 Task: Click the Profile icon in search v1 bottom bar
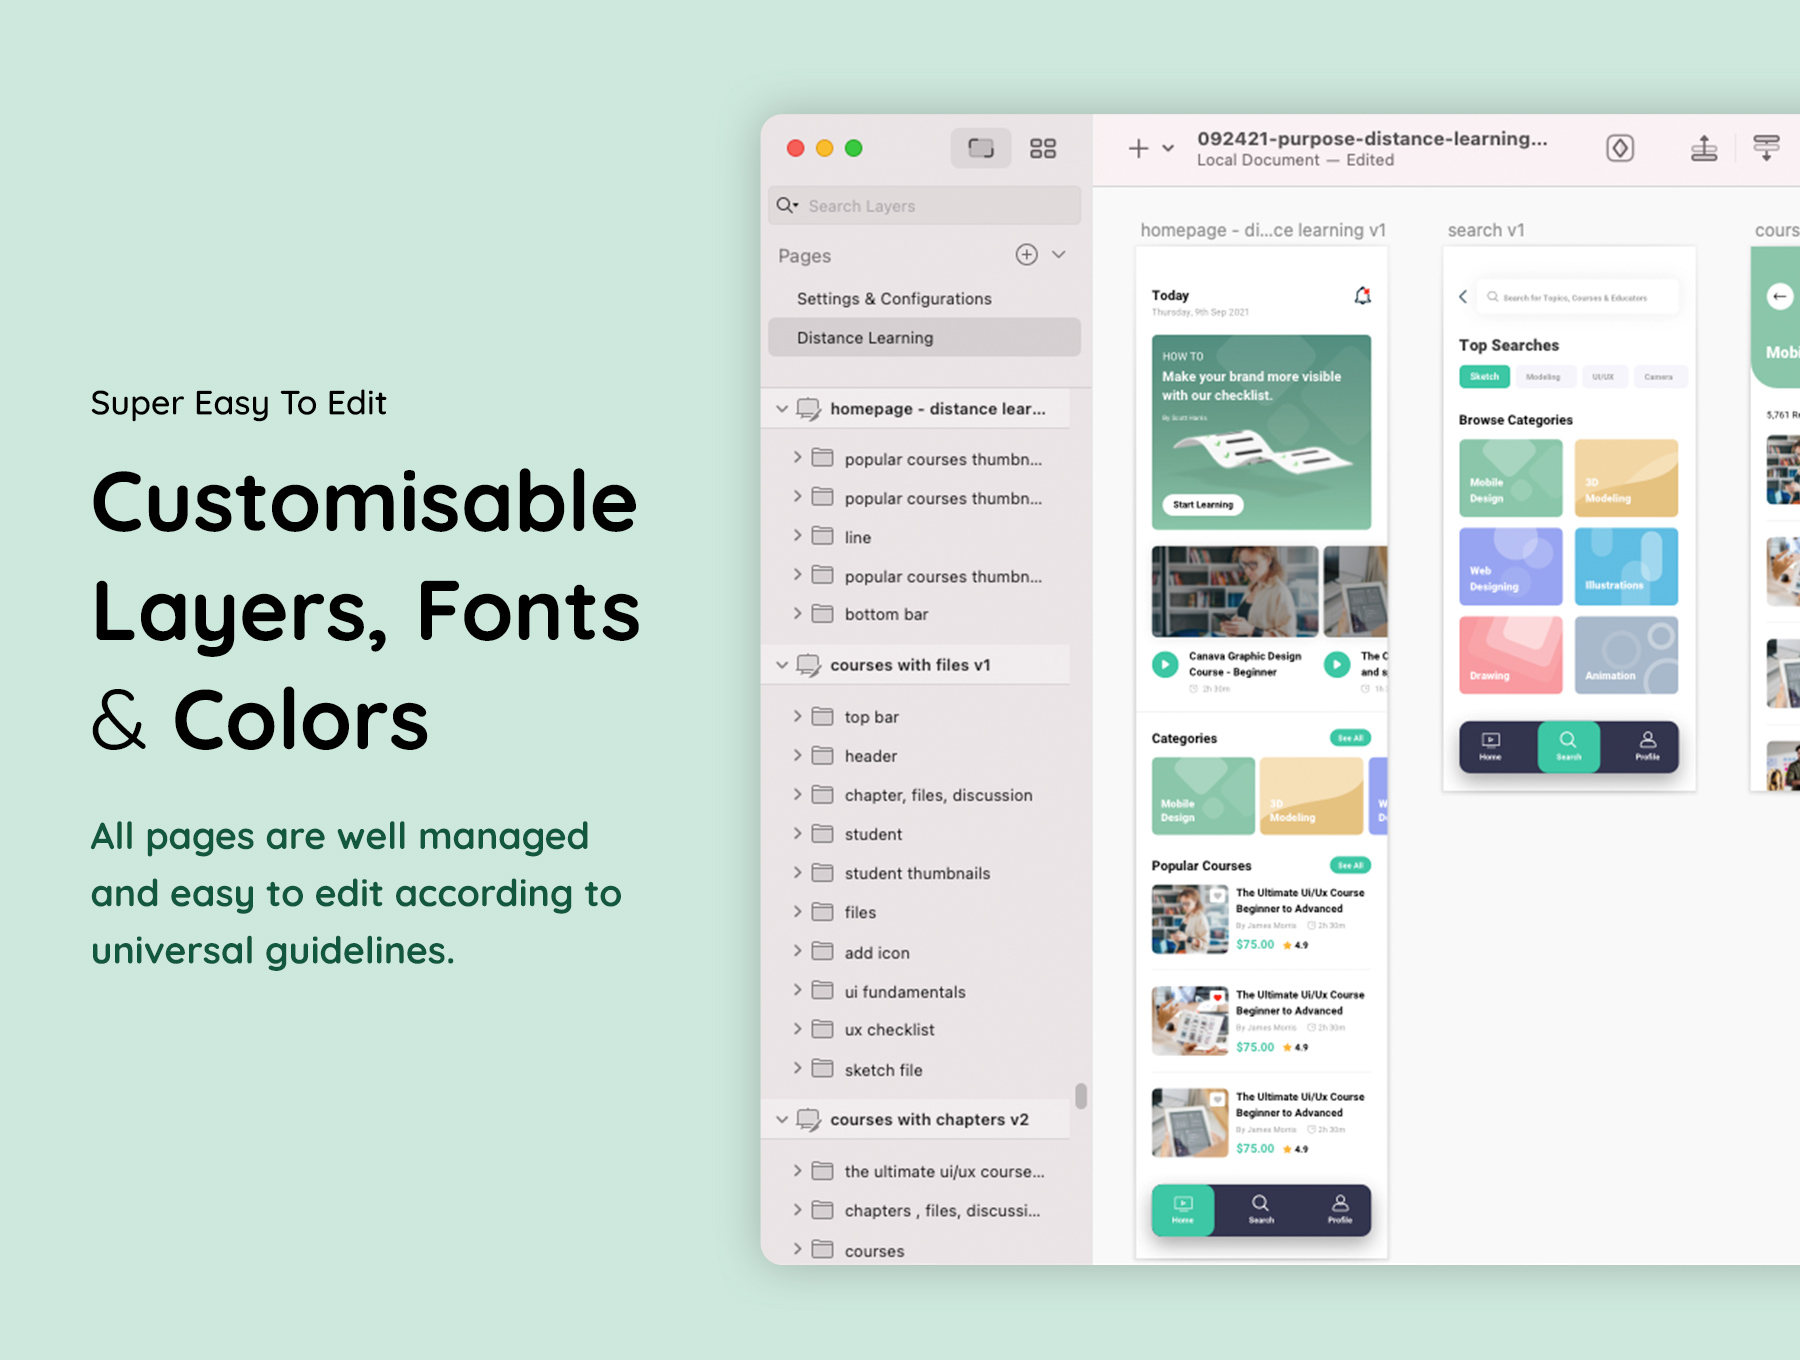coord(1647,746)
